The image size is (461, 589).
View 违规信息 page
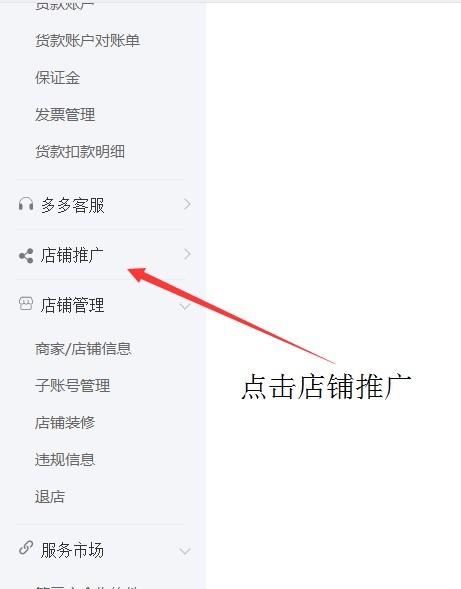tap(65, 460)
